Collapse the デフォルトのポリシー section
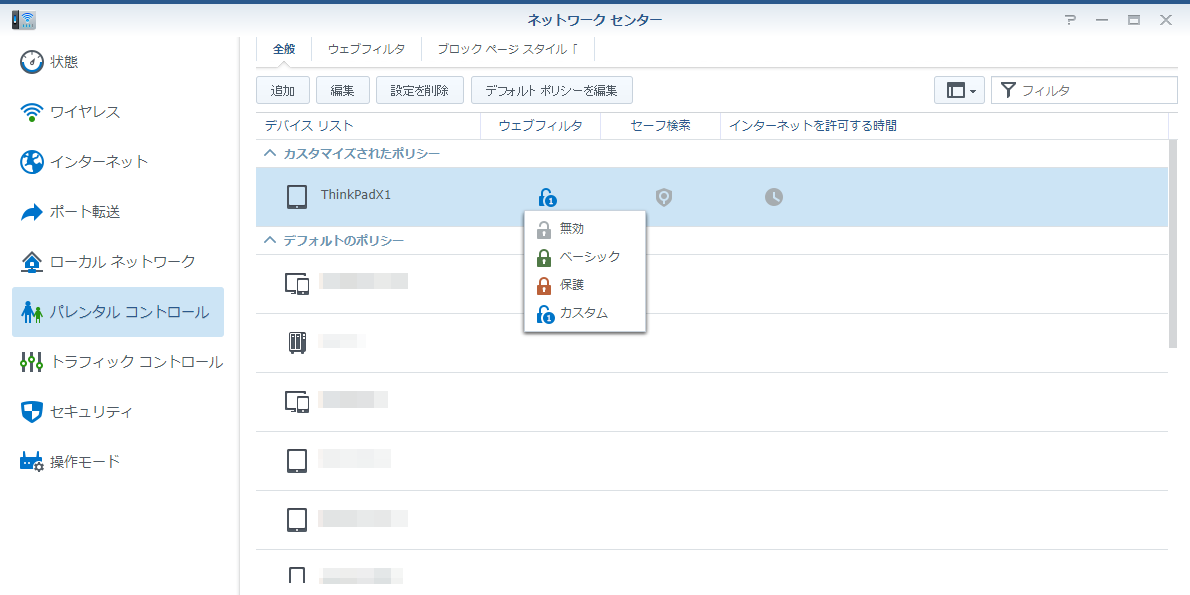The height and width of the screenshot is (595, 1190). point(268,240)
